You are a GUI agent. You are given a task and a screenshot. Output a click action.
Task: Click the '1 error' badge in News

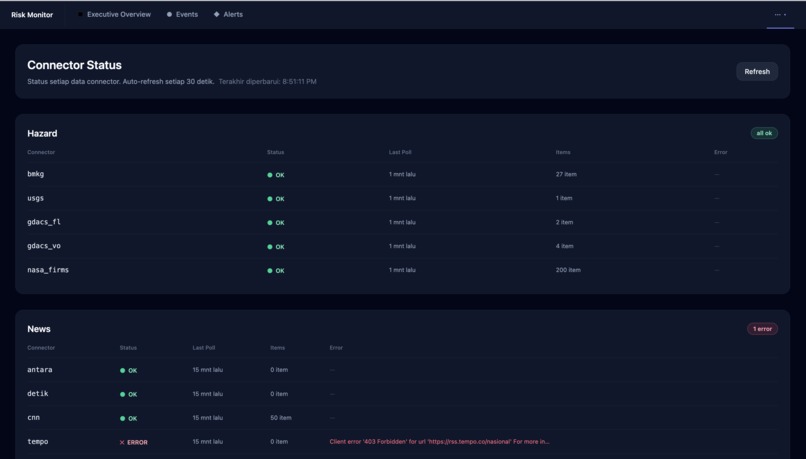coord(762,329)
